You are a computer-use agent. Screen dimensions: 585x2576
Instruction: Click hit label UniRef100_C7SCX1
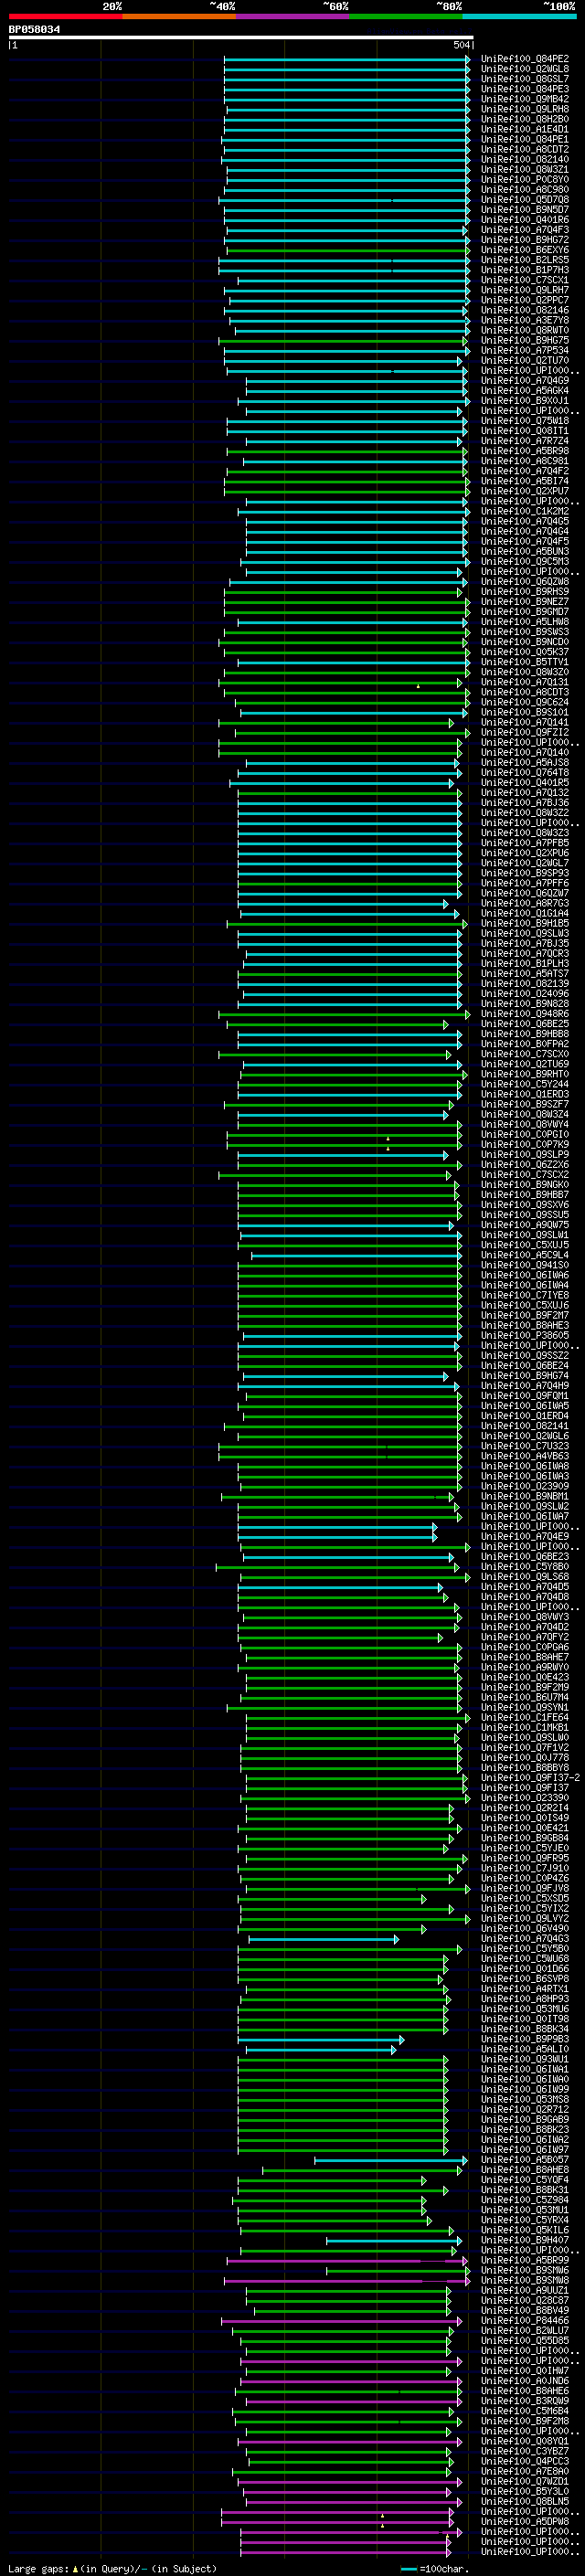click(x=525, y=280)
